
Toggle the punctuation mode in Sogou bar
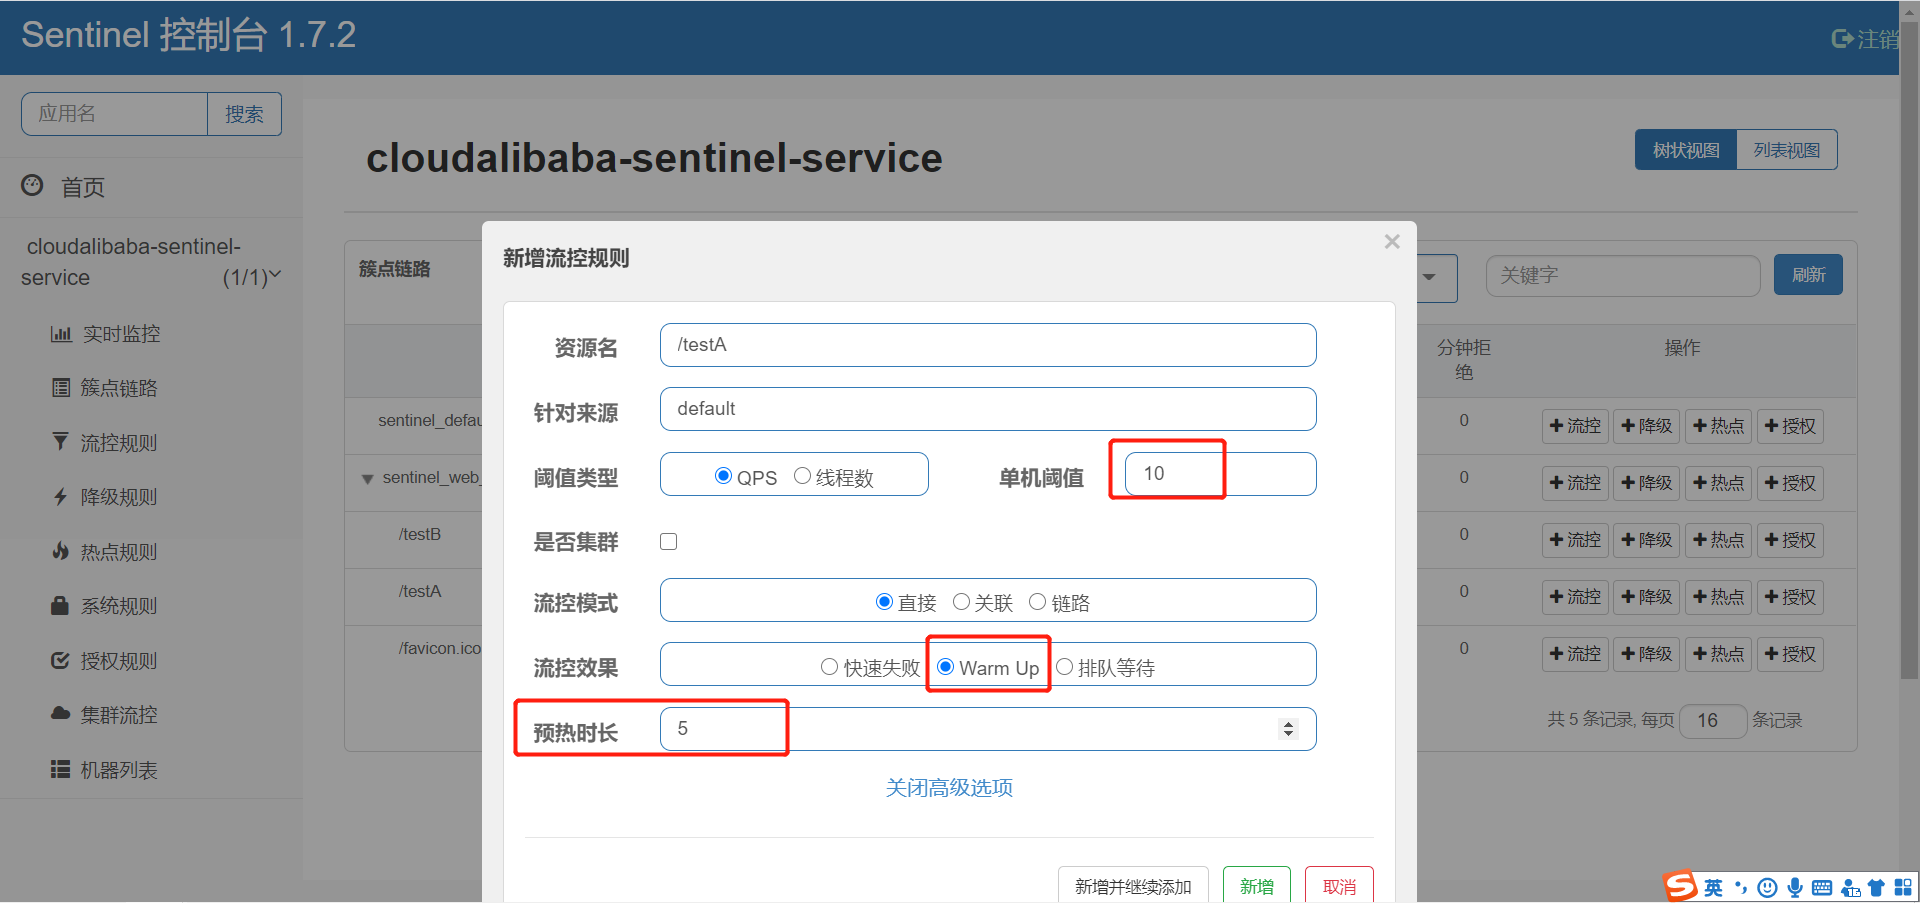pyautogui.click(x=1741, y=887)
